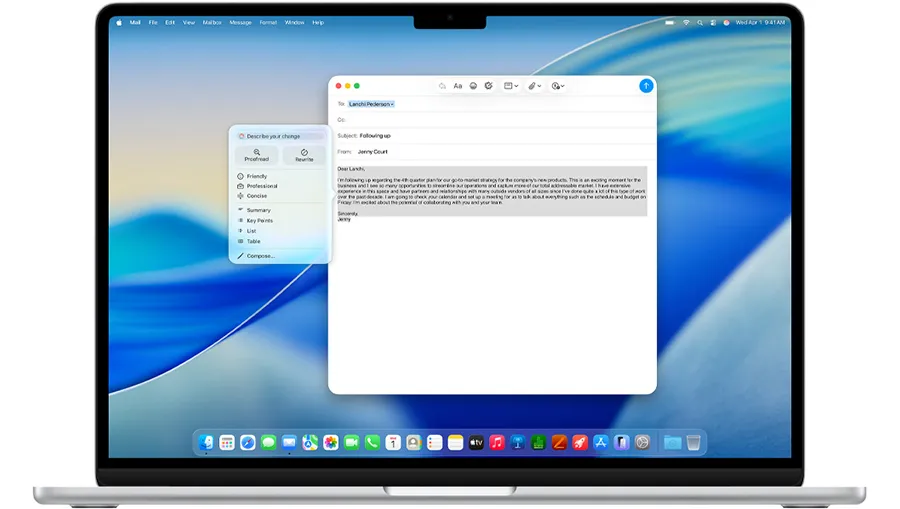The width and height of the screenshot is (900, 509).
Task: Choose the Professional tone option
Action: [262, 186]
